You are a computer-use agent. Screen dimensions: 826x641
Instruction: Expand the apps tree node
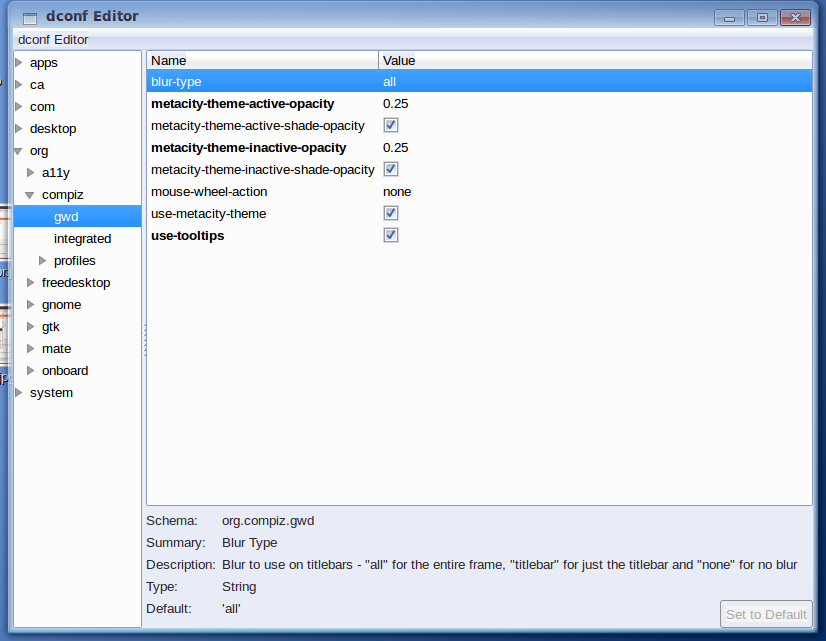pos(17,62)
